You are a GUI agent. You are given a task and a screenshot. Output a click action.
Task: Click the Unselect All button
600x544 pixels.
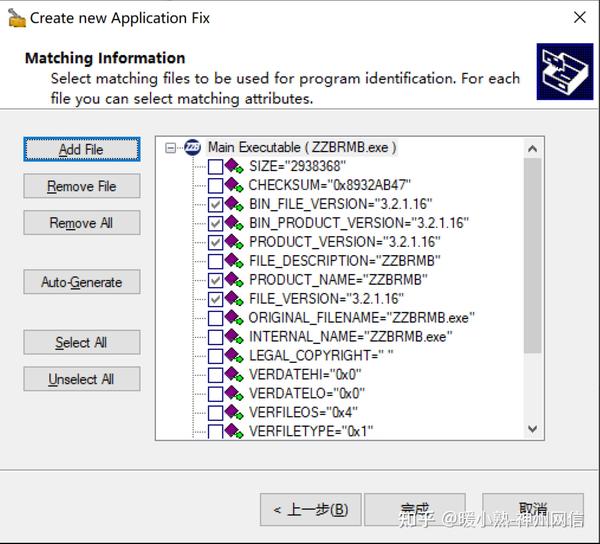pyautogui.click(x=82, y=379)
